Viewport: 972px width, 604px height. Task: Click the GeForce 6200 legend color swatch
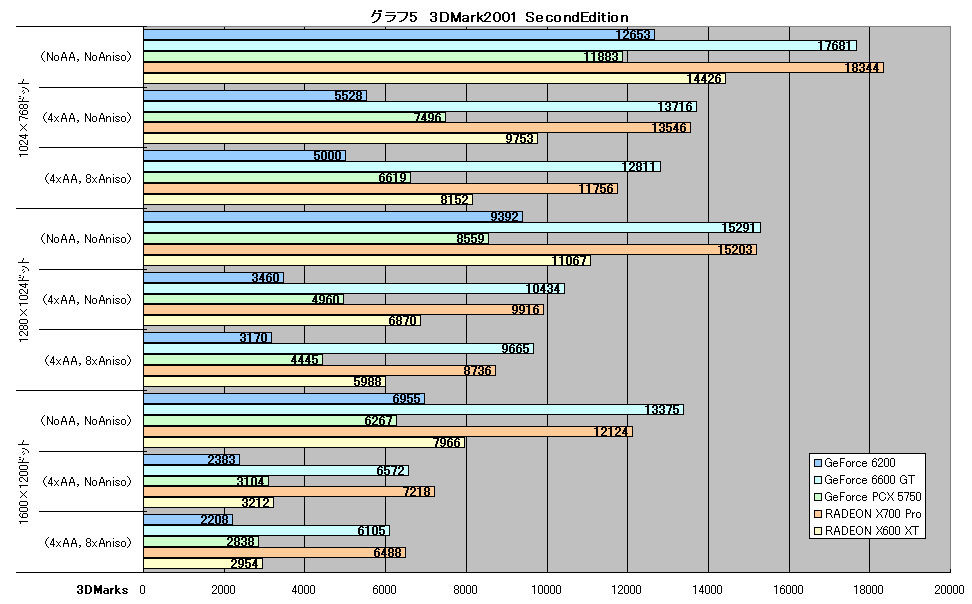(x=817, y=463)
